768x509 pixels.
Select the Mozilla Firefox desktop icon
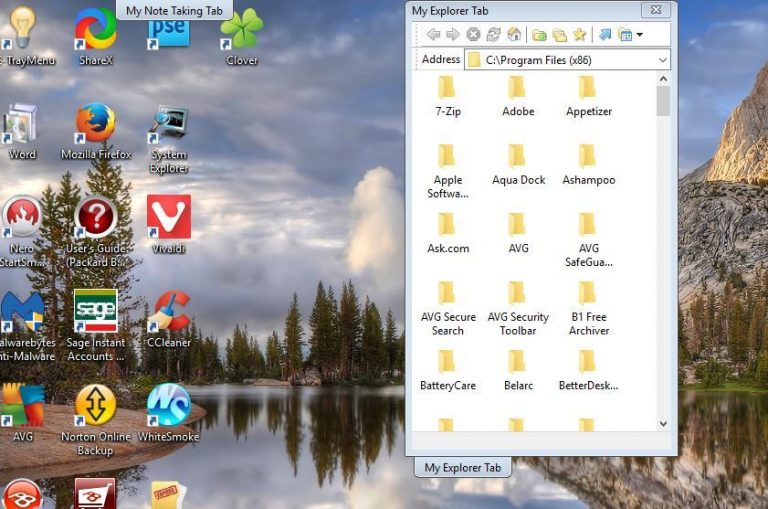click(x=96, y=131)
